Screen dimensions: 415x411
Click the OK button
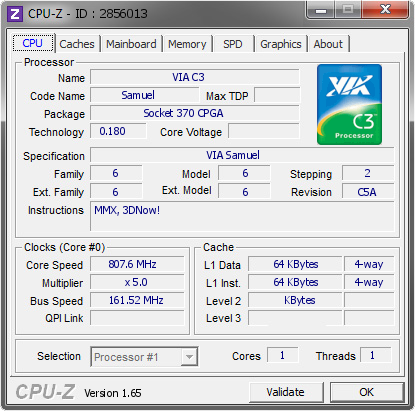tap(367, 392)
